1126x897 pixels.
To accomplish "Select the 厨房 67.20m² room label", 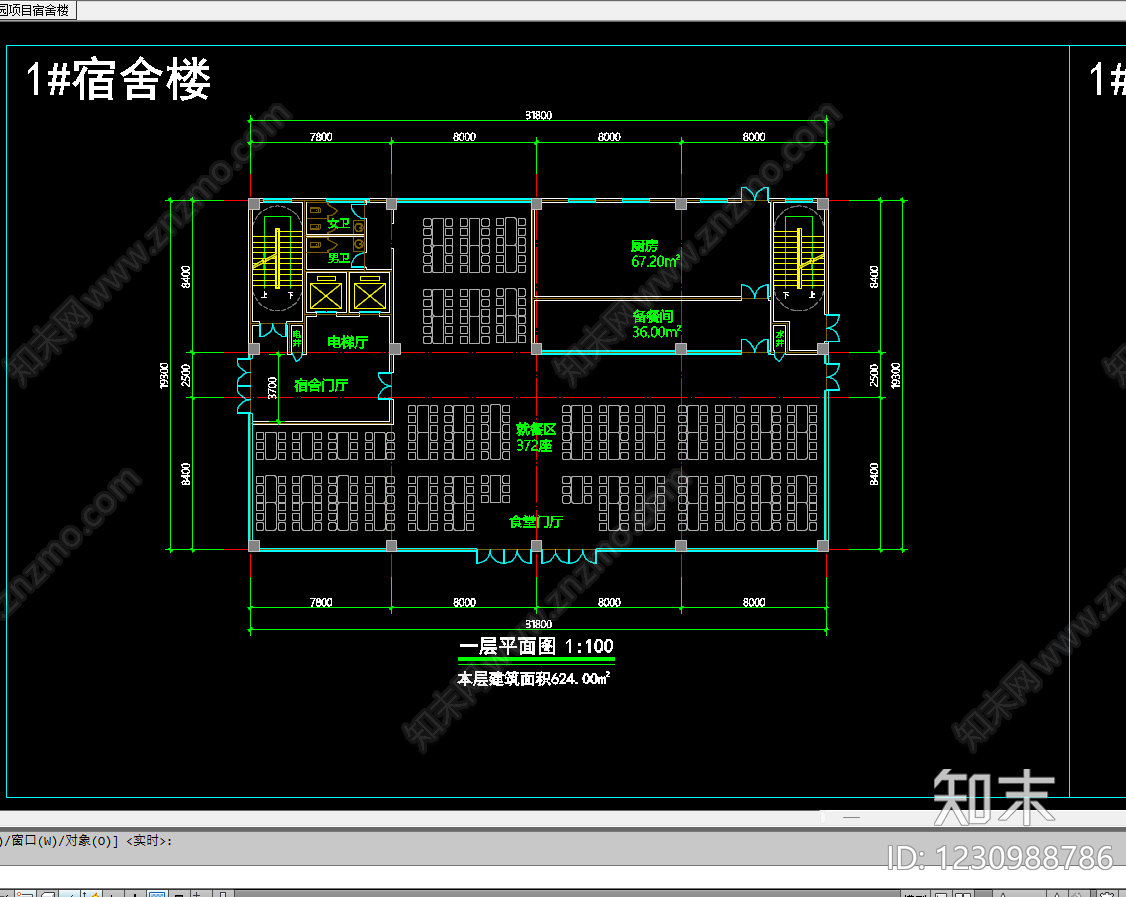I will point(655,254).
